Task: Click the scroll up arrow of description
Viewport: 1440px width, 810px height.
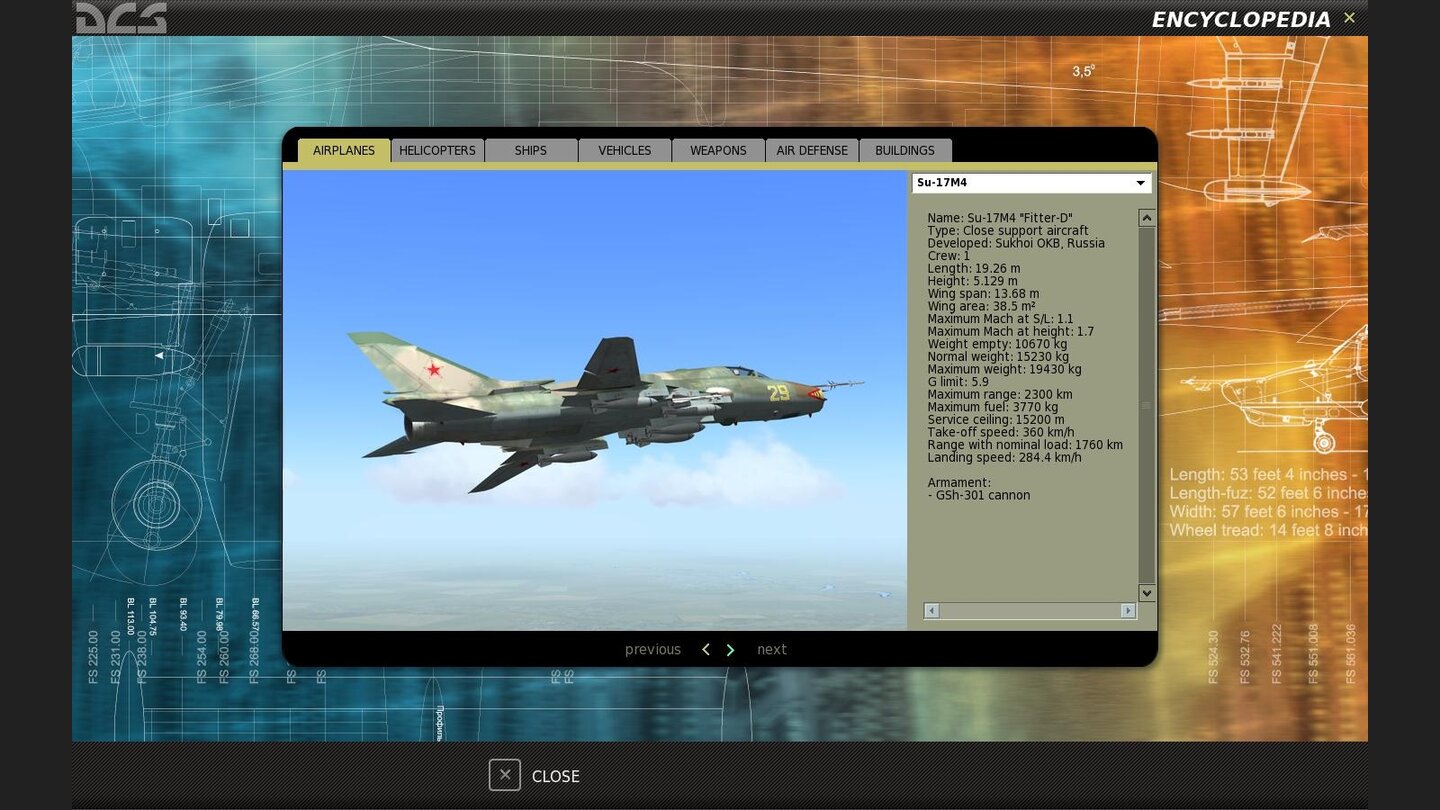Action: coord(1147,218)
